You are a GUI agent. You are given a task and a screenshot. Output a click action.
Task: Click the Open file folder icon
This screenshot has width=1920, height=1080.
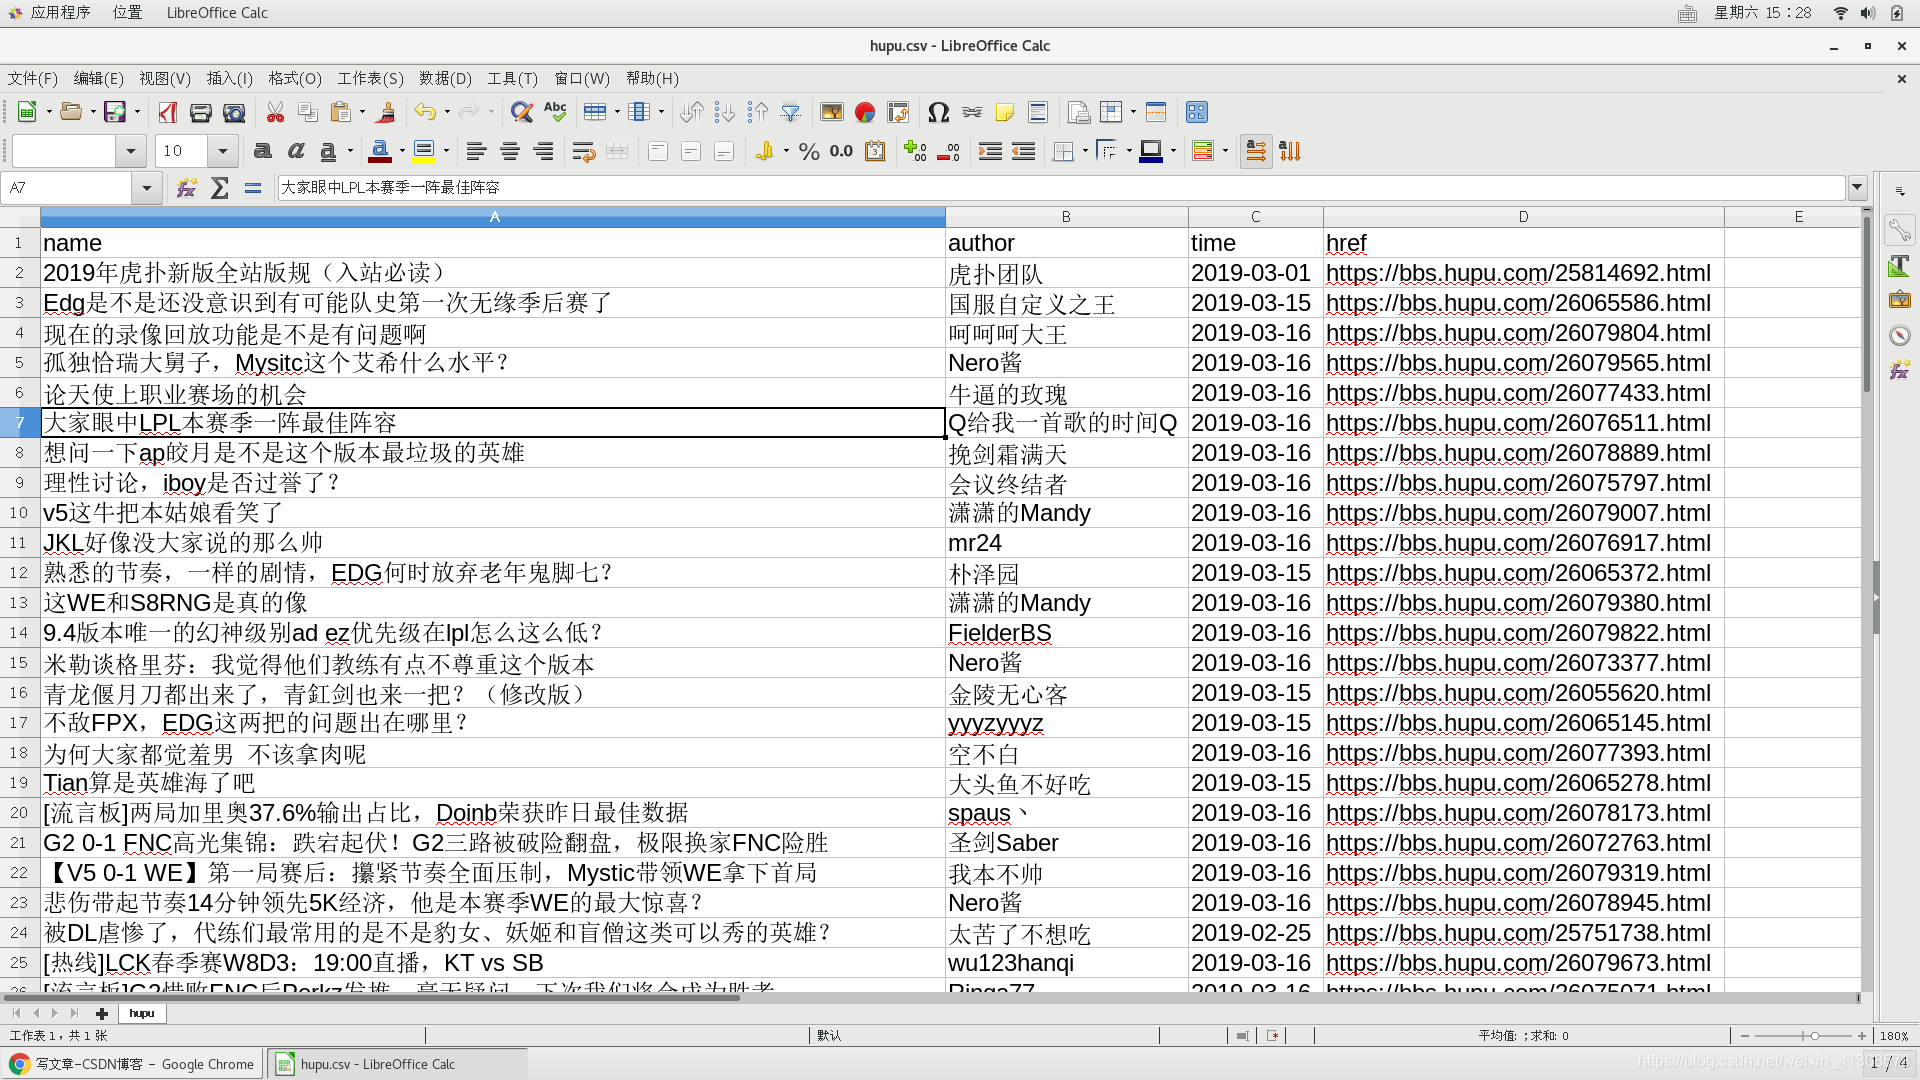pos(71,112)
